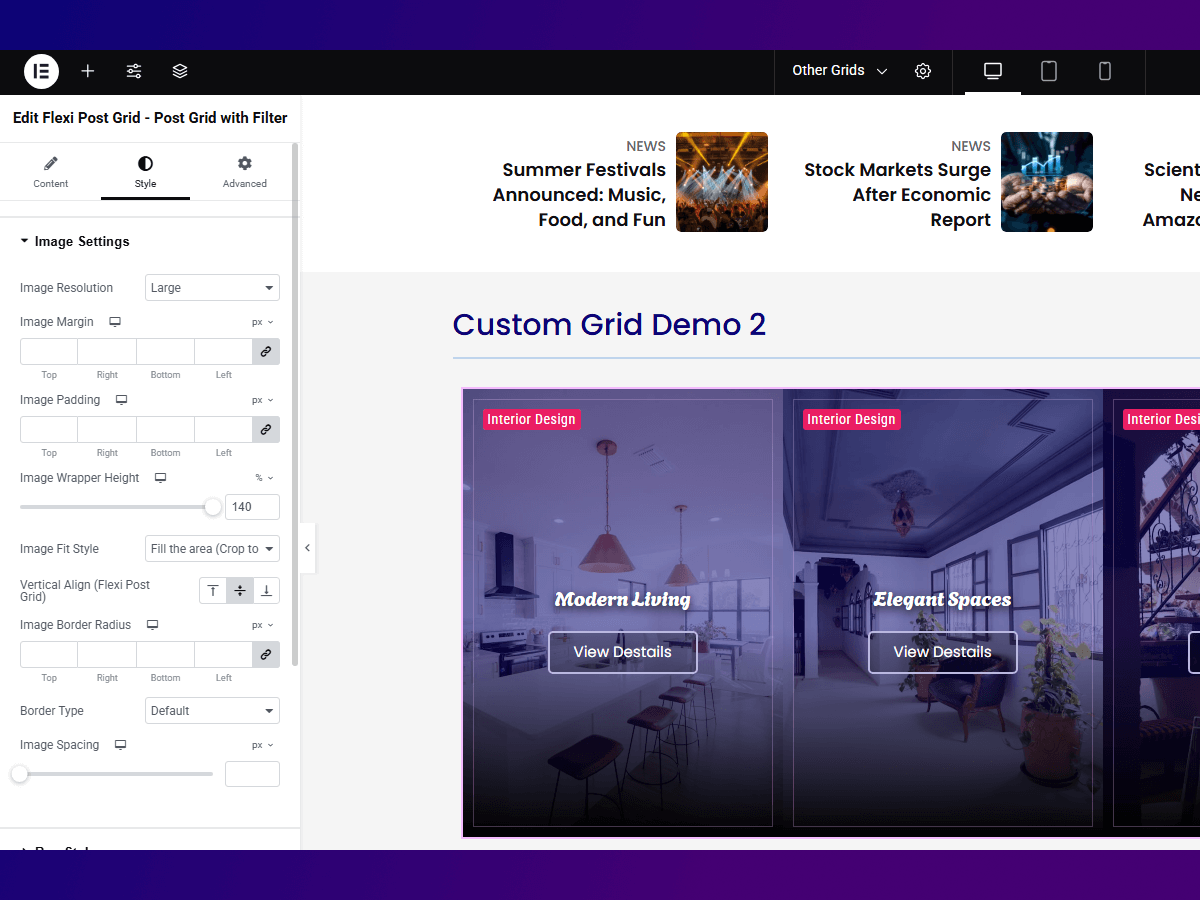Click responsive icon beside Image Border Radius
1200x900 pixels.
point(152,625)
